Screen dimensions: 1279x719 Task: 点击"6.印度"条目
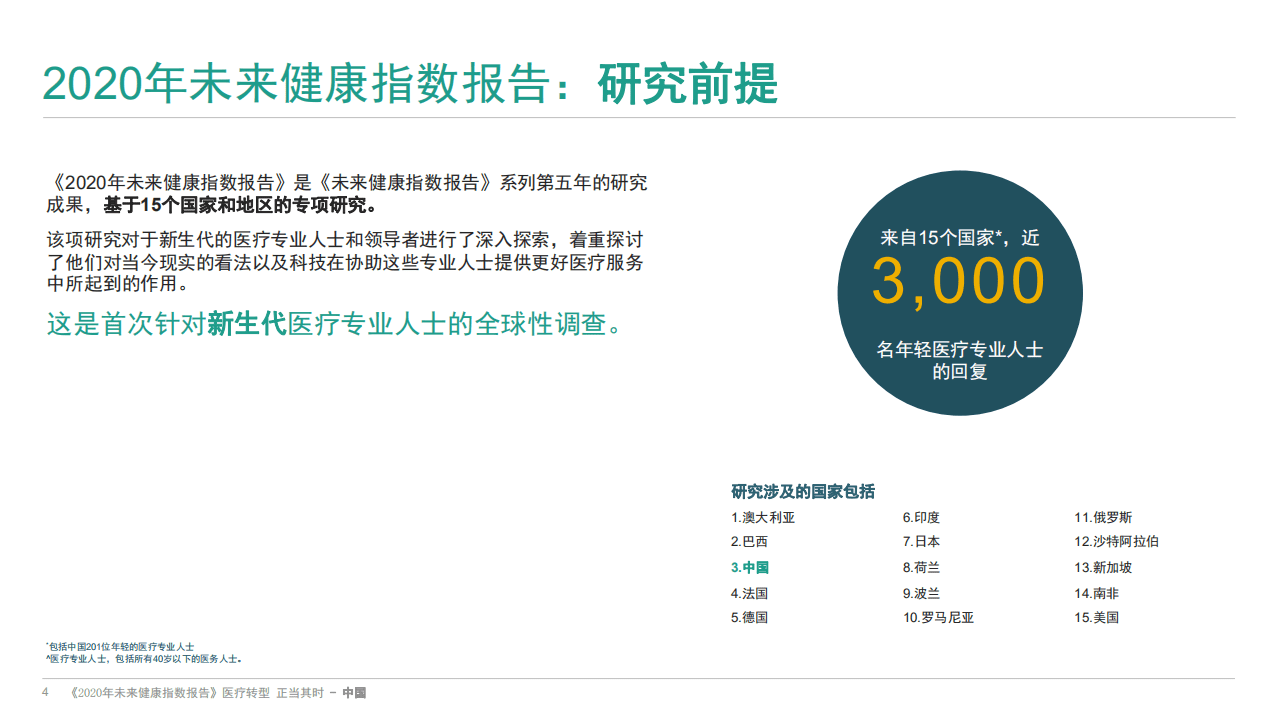tap(920, 517)
